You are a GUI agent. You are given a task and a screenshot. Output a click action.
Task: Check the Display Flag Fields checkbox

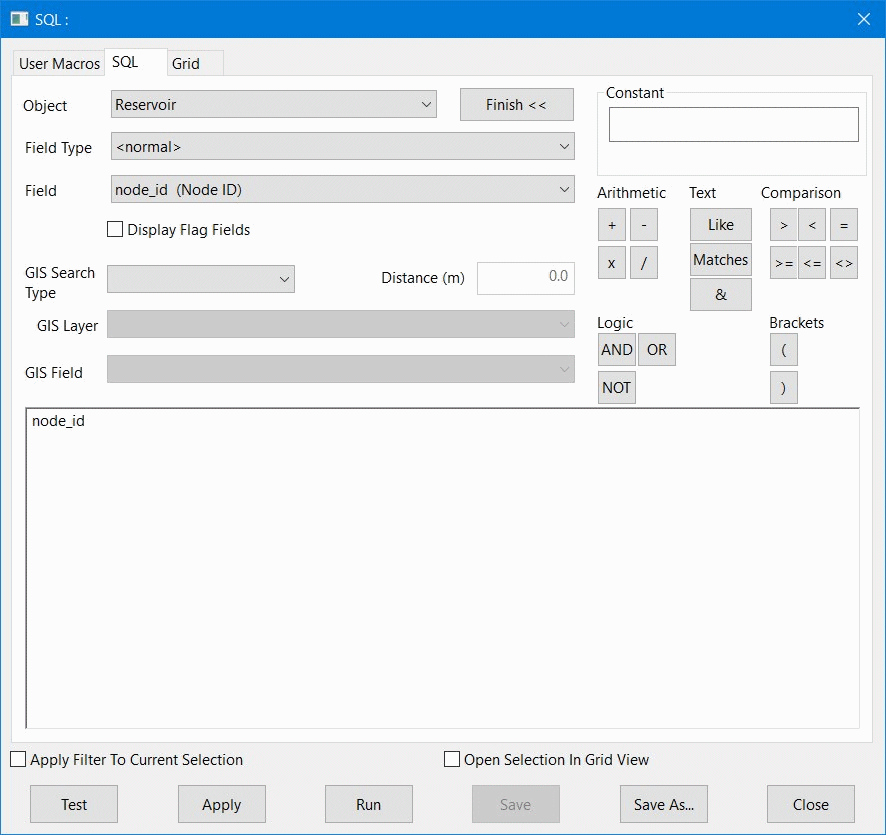click(115, 229)
